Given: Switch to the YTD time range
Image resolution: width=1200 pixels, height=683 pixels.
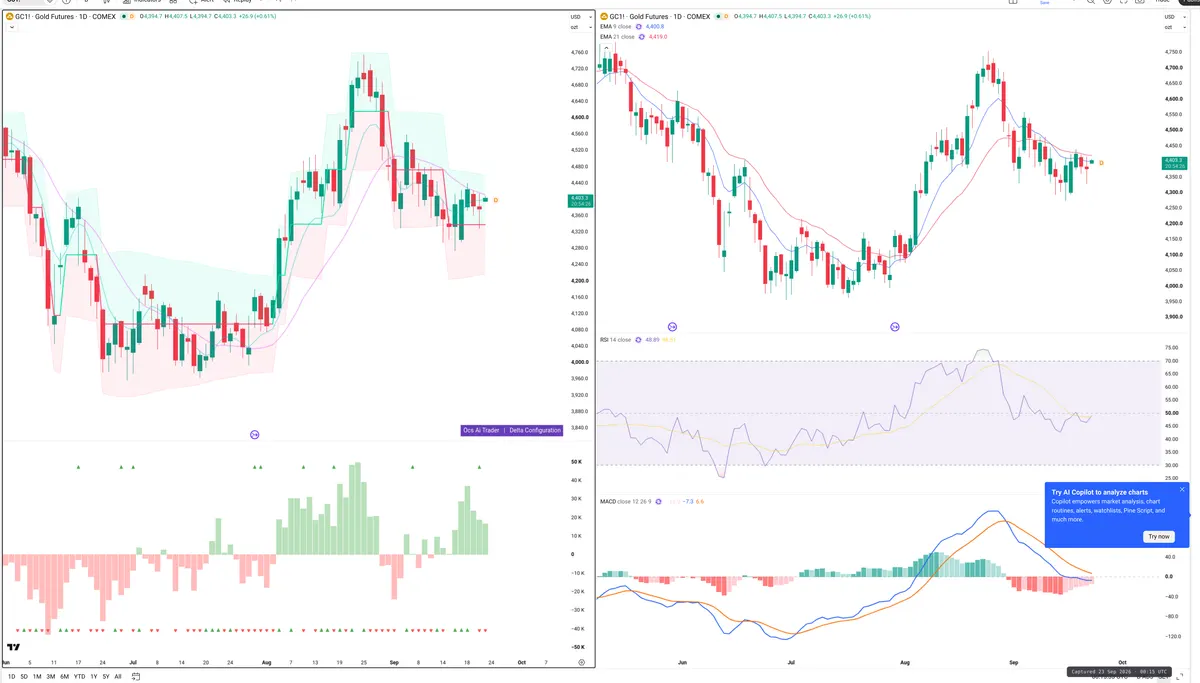Looking at the screenshot, I should [79, 677].
